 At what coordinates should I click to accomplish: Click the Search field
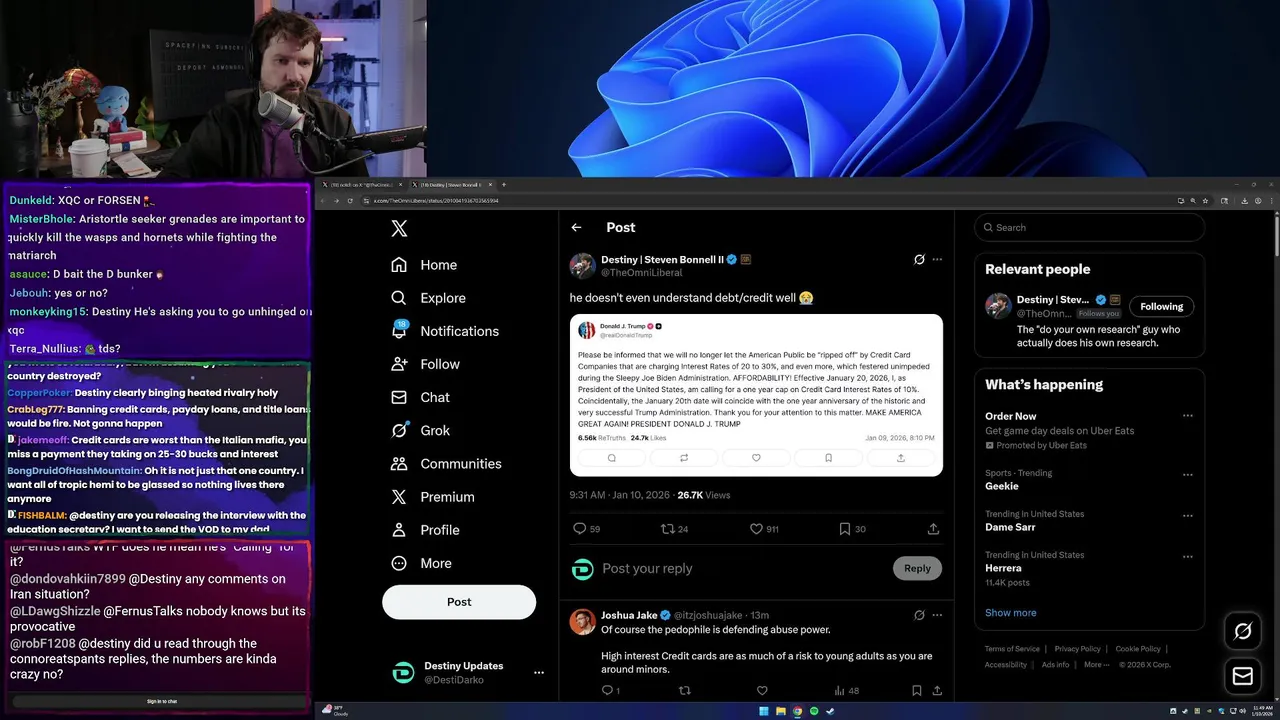click(x=1090, y=227)
